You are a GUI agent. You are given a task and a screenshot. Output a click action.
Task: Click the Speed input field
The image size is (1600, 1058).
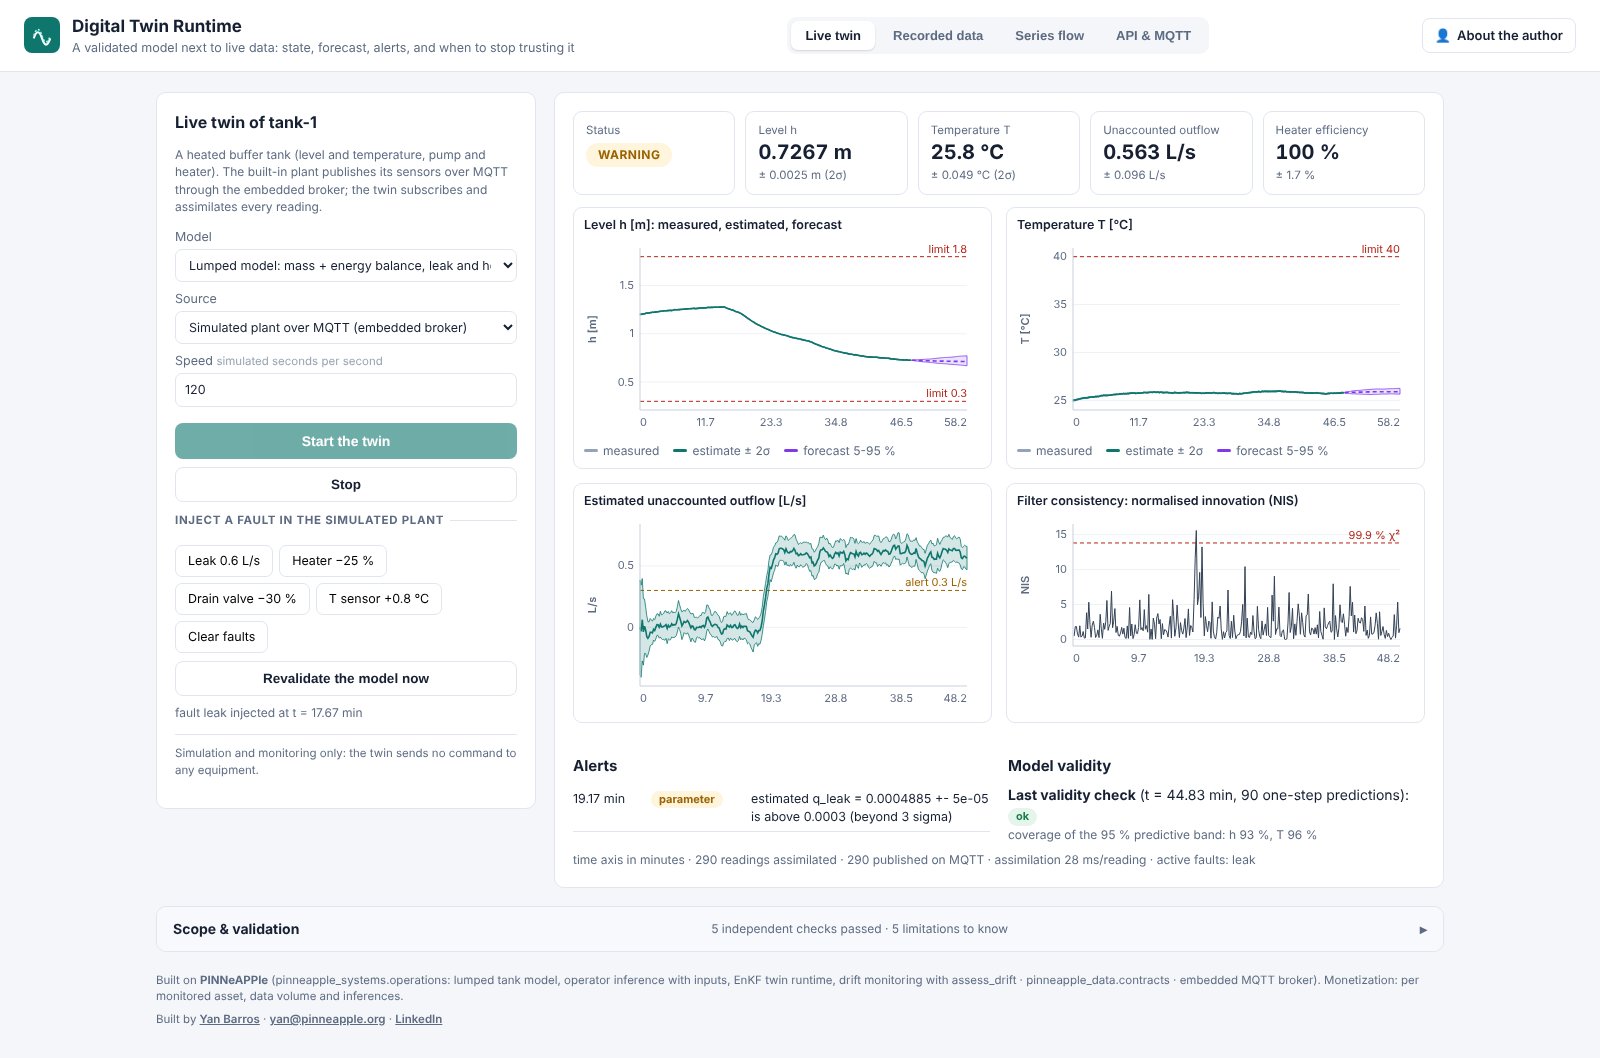(x=346, y=390)
